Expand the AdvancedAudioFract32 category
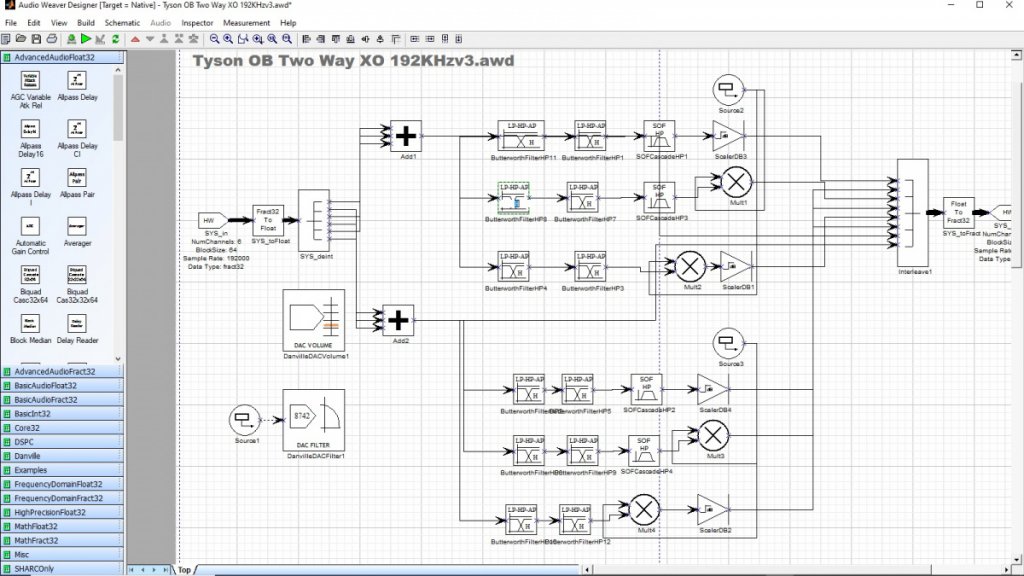1024x576 pixels. point(62,372)
